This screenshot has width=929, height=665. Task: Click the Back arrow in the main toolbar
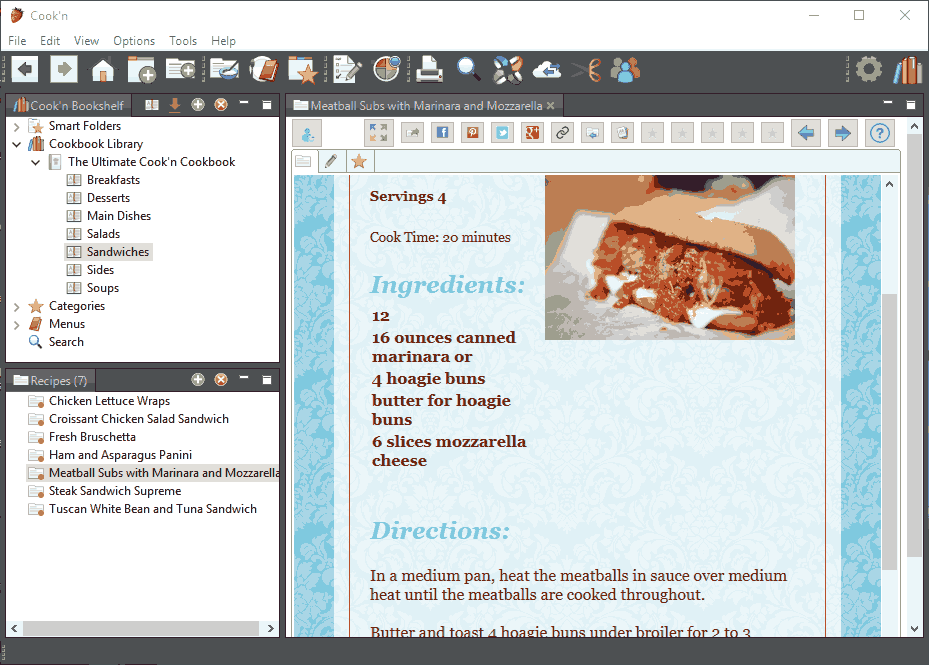24,70
